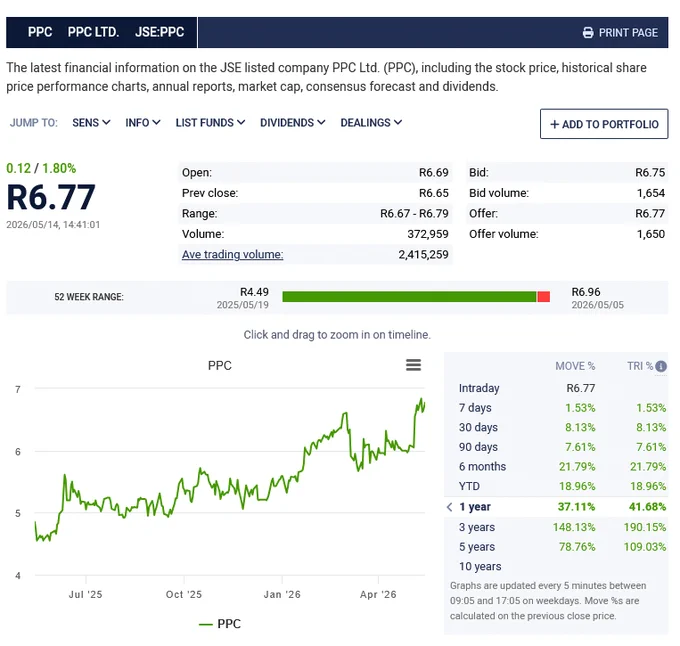
Task: Click ADD TO PORTFOLIO button
Action: (604, 124)
